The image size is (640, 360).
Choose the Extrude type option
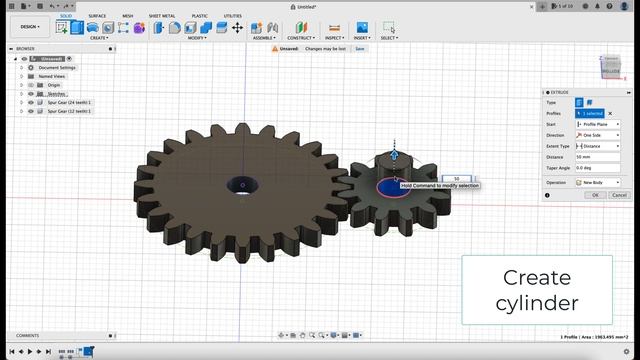coord(579,102)
